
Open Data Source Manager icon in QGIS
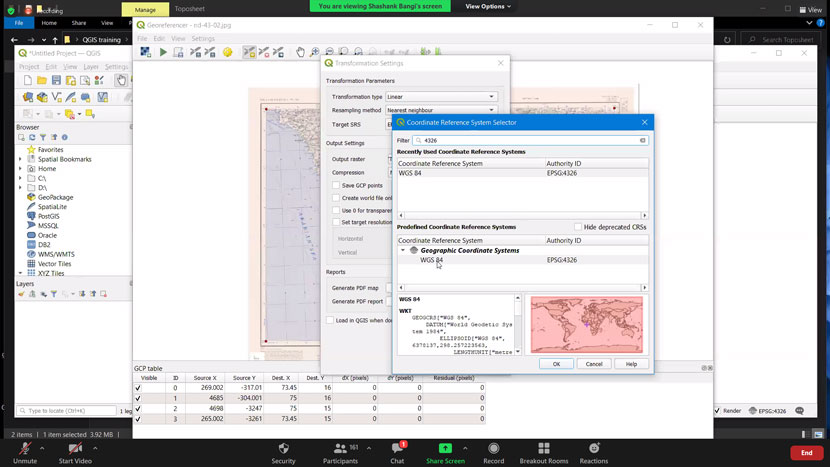pos(28,97)
